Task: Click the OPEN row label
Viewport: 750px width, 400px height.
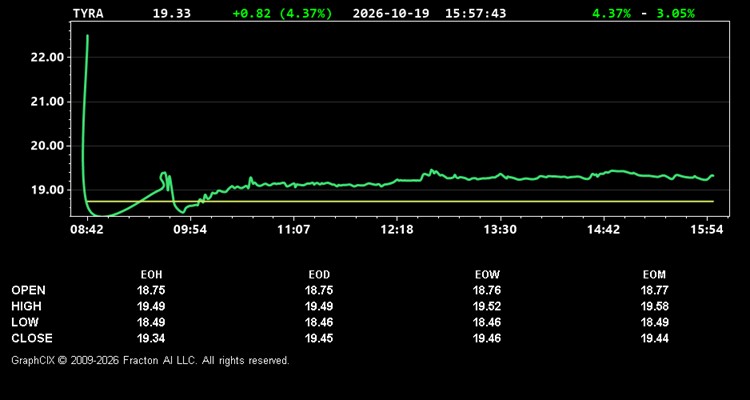Action: (28, 290)
